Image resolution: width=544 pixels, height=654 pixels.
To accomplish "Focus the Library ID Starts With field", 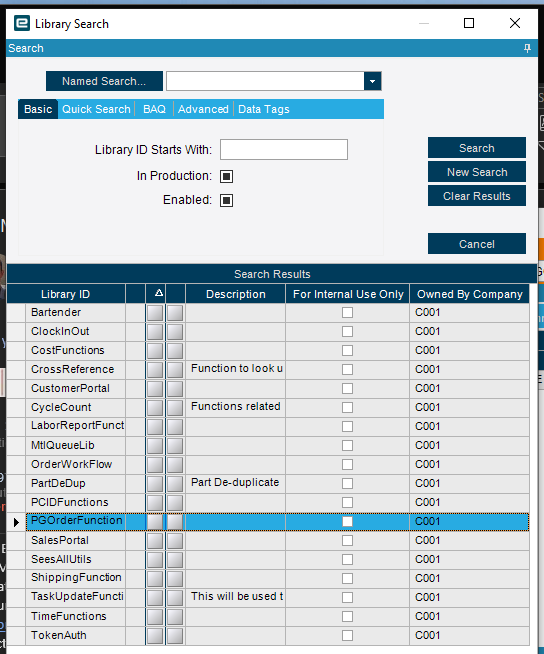I will (x=284, y=149).
